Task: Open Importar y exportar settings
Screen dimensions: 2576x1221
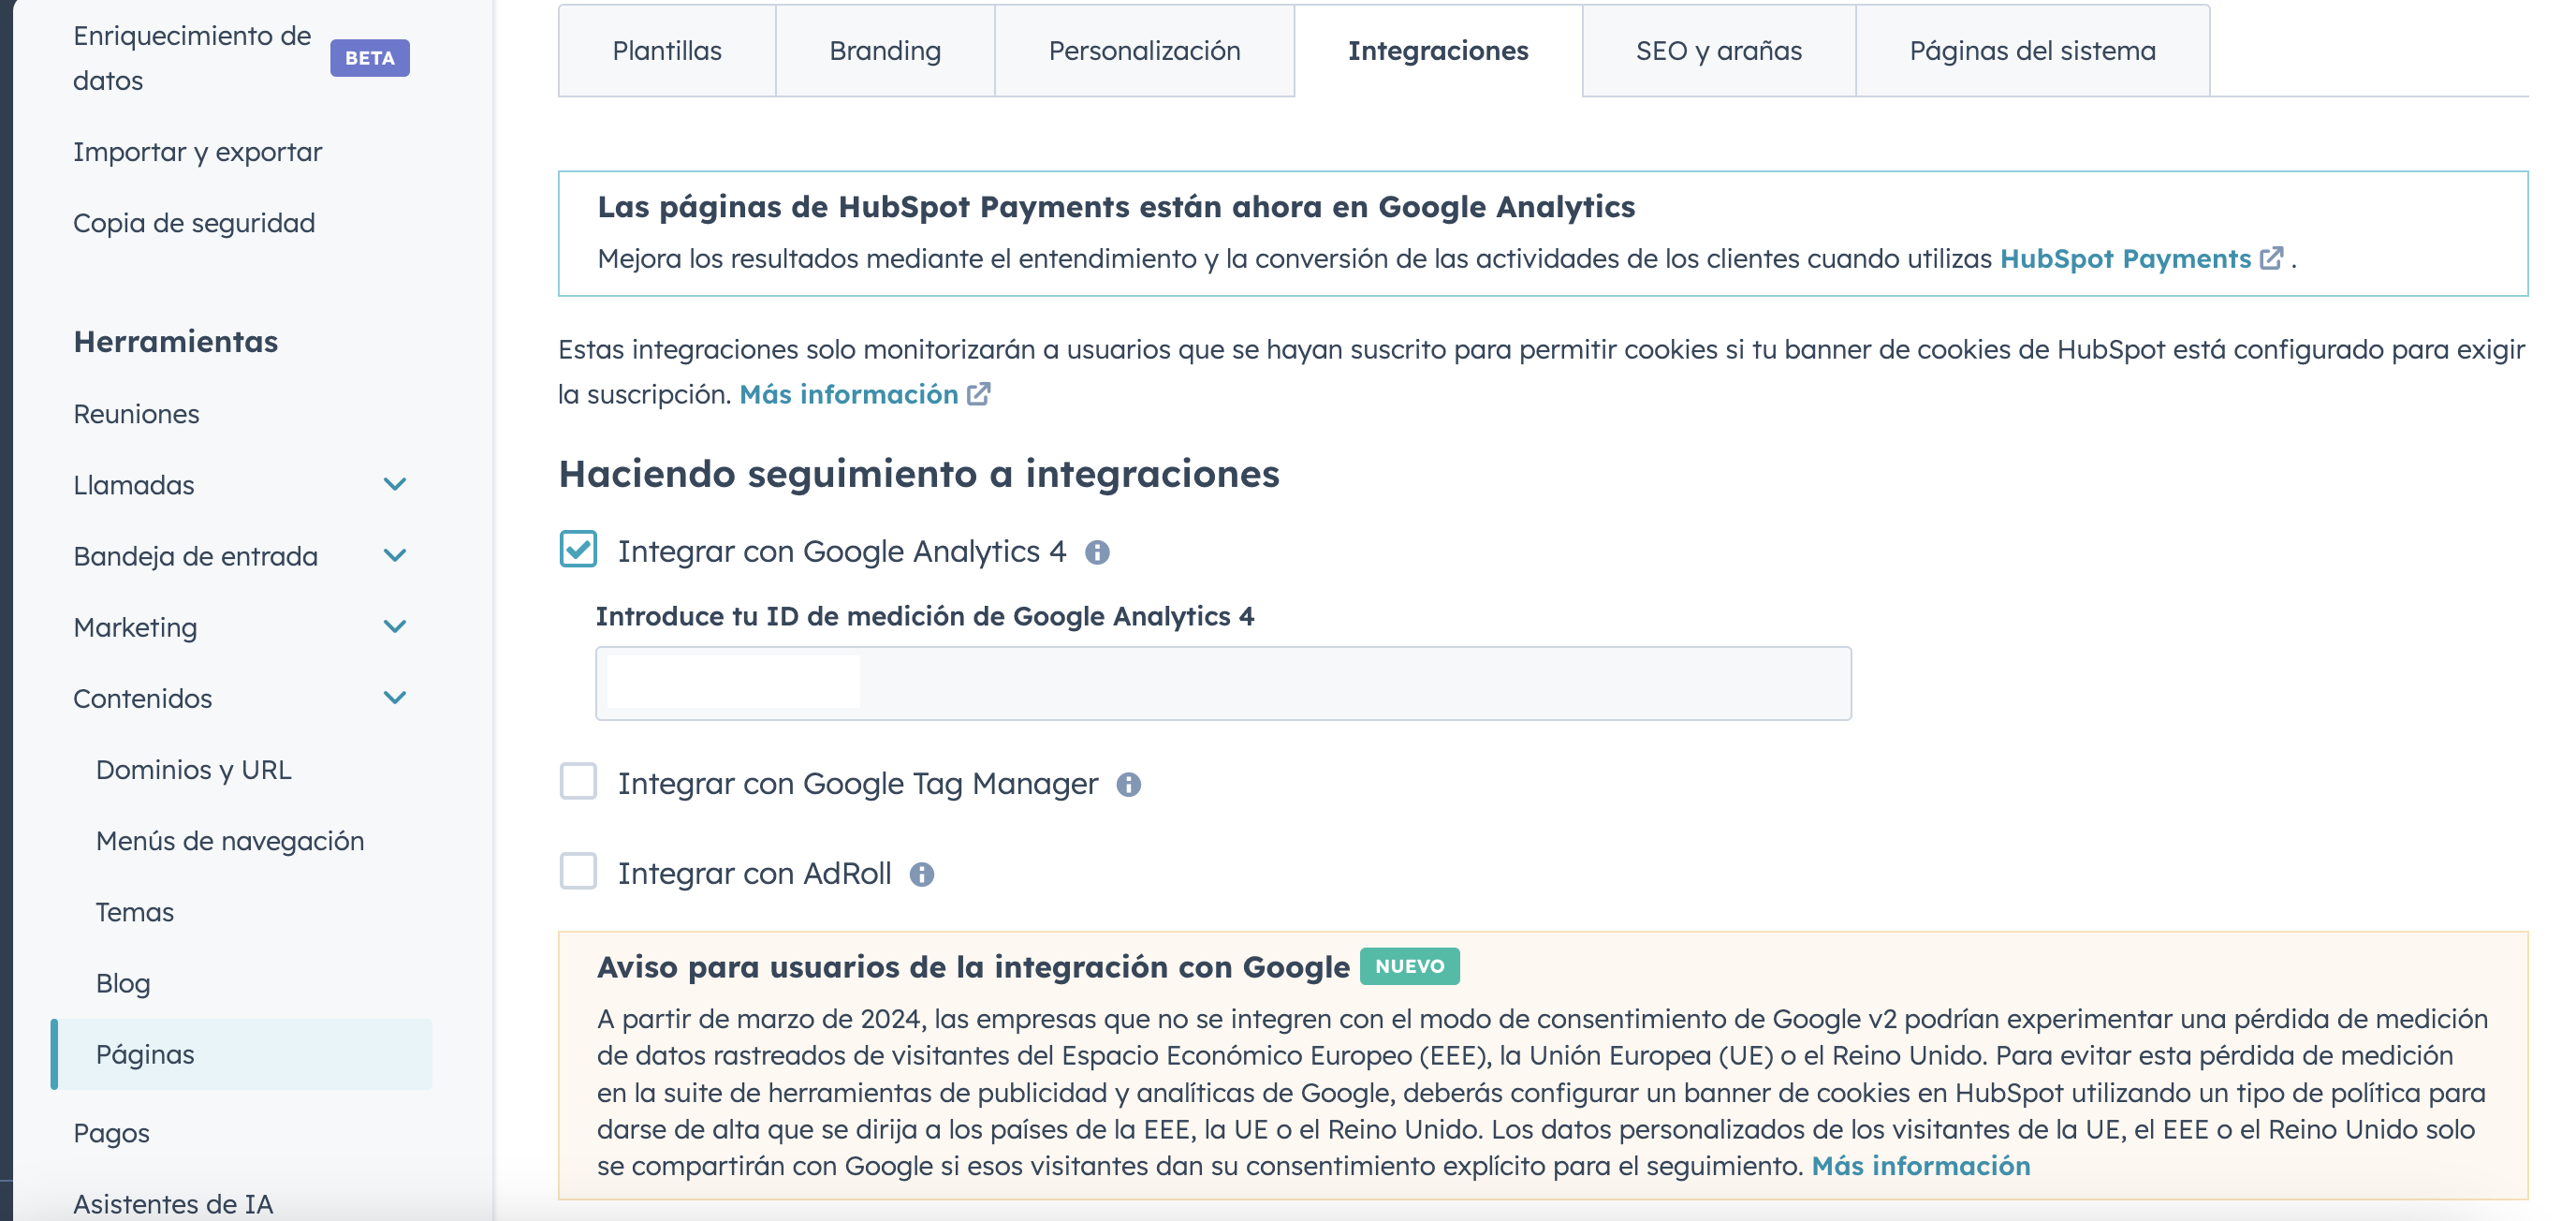Action: 197,152
